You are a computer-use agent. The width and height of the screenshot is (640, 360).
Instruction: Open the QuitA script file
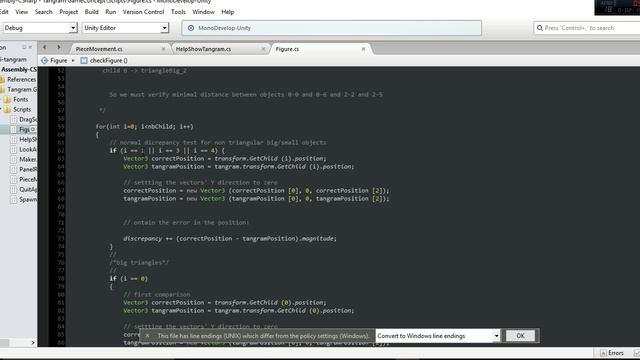[x=28, y=189]
